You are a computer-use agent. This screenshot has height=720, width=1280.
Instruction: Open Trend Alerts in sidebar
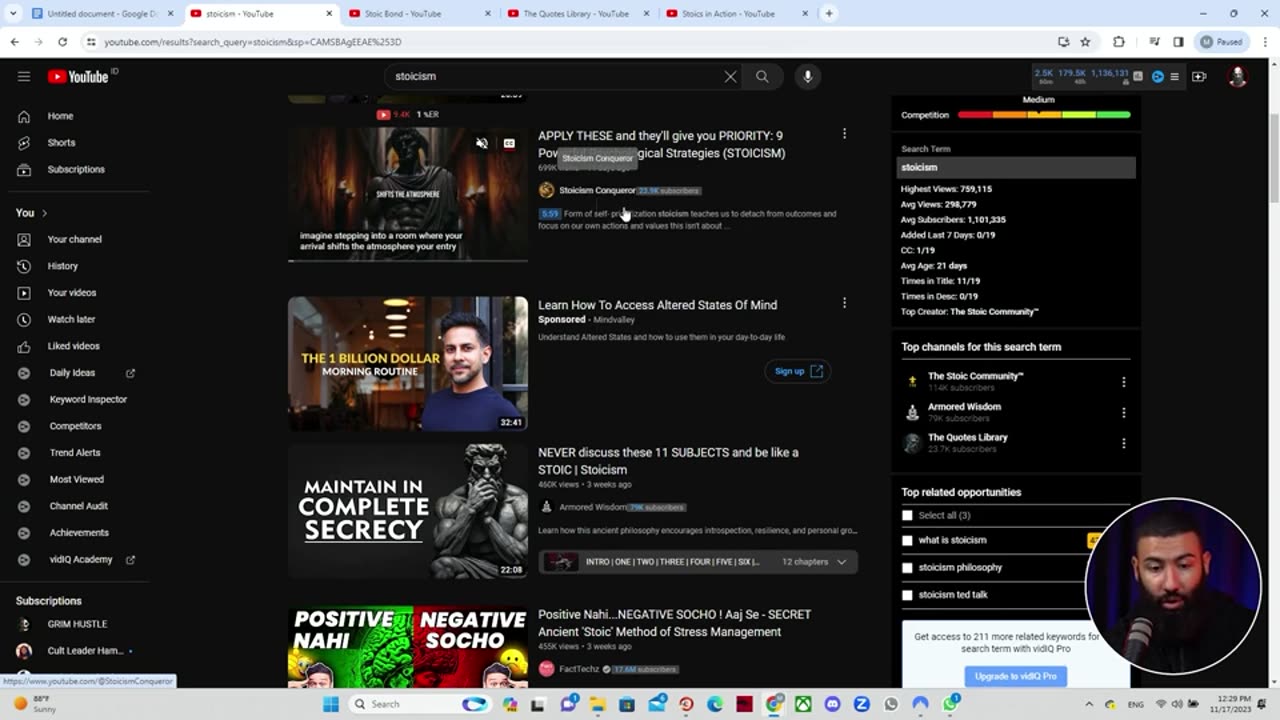click(76, 452)
